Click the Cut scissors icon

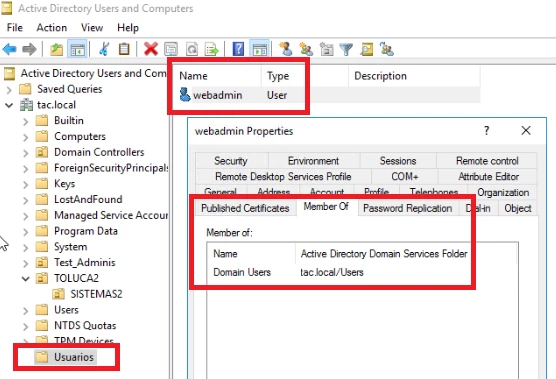(x=104, y=49)
